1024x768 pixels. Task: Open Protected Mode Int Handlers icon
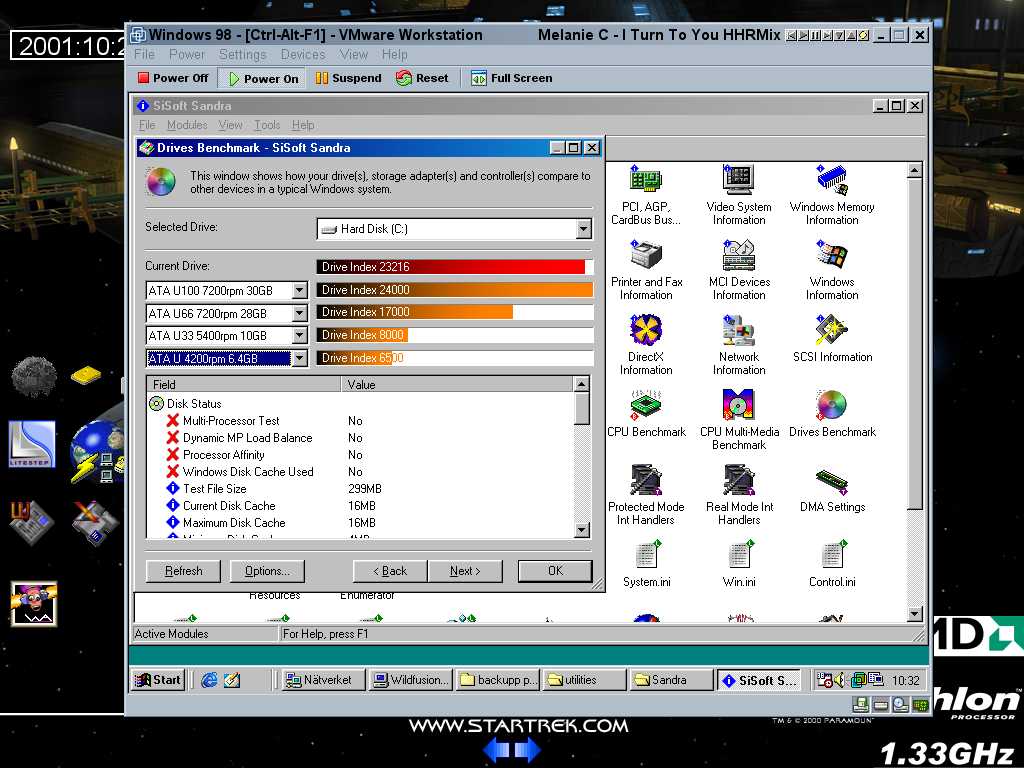click(646, 480)
